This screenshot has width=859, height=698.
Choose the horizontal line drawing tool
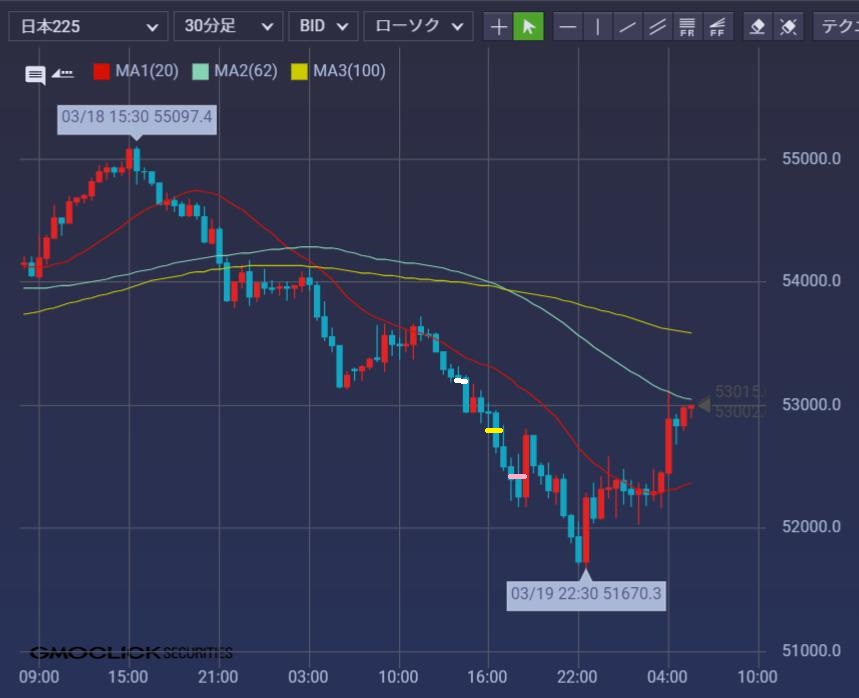(x=567, y=26)
